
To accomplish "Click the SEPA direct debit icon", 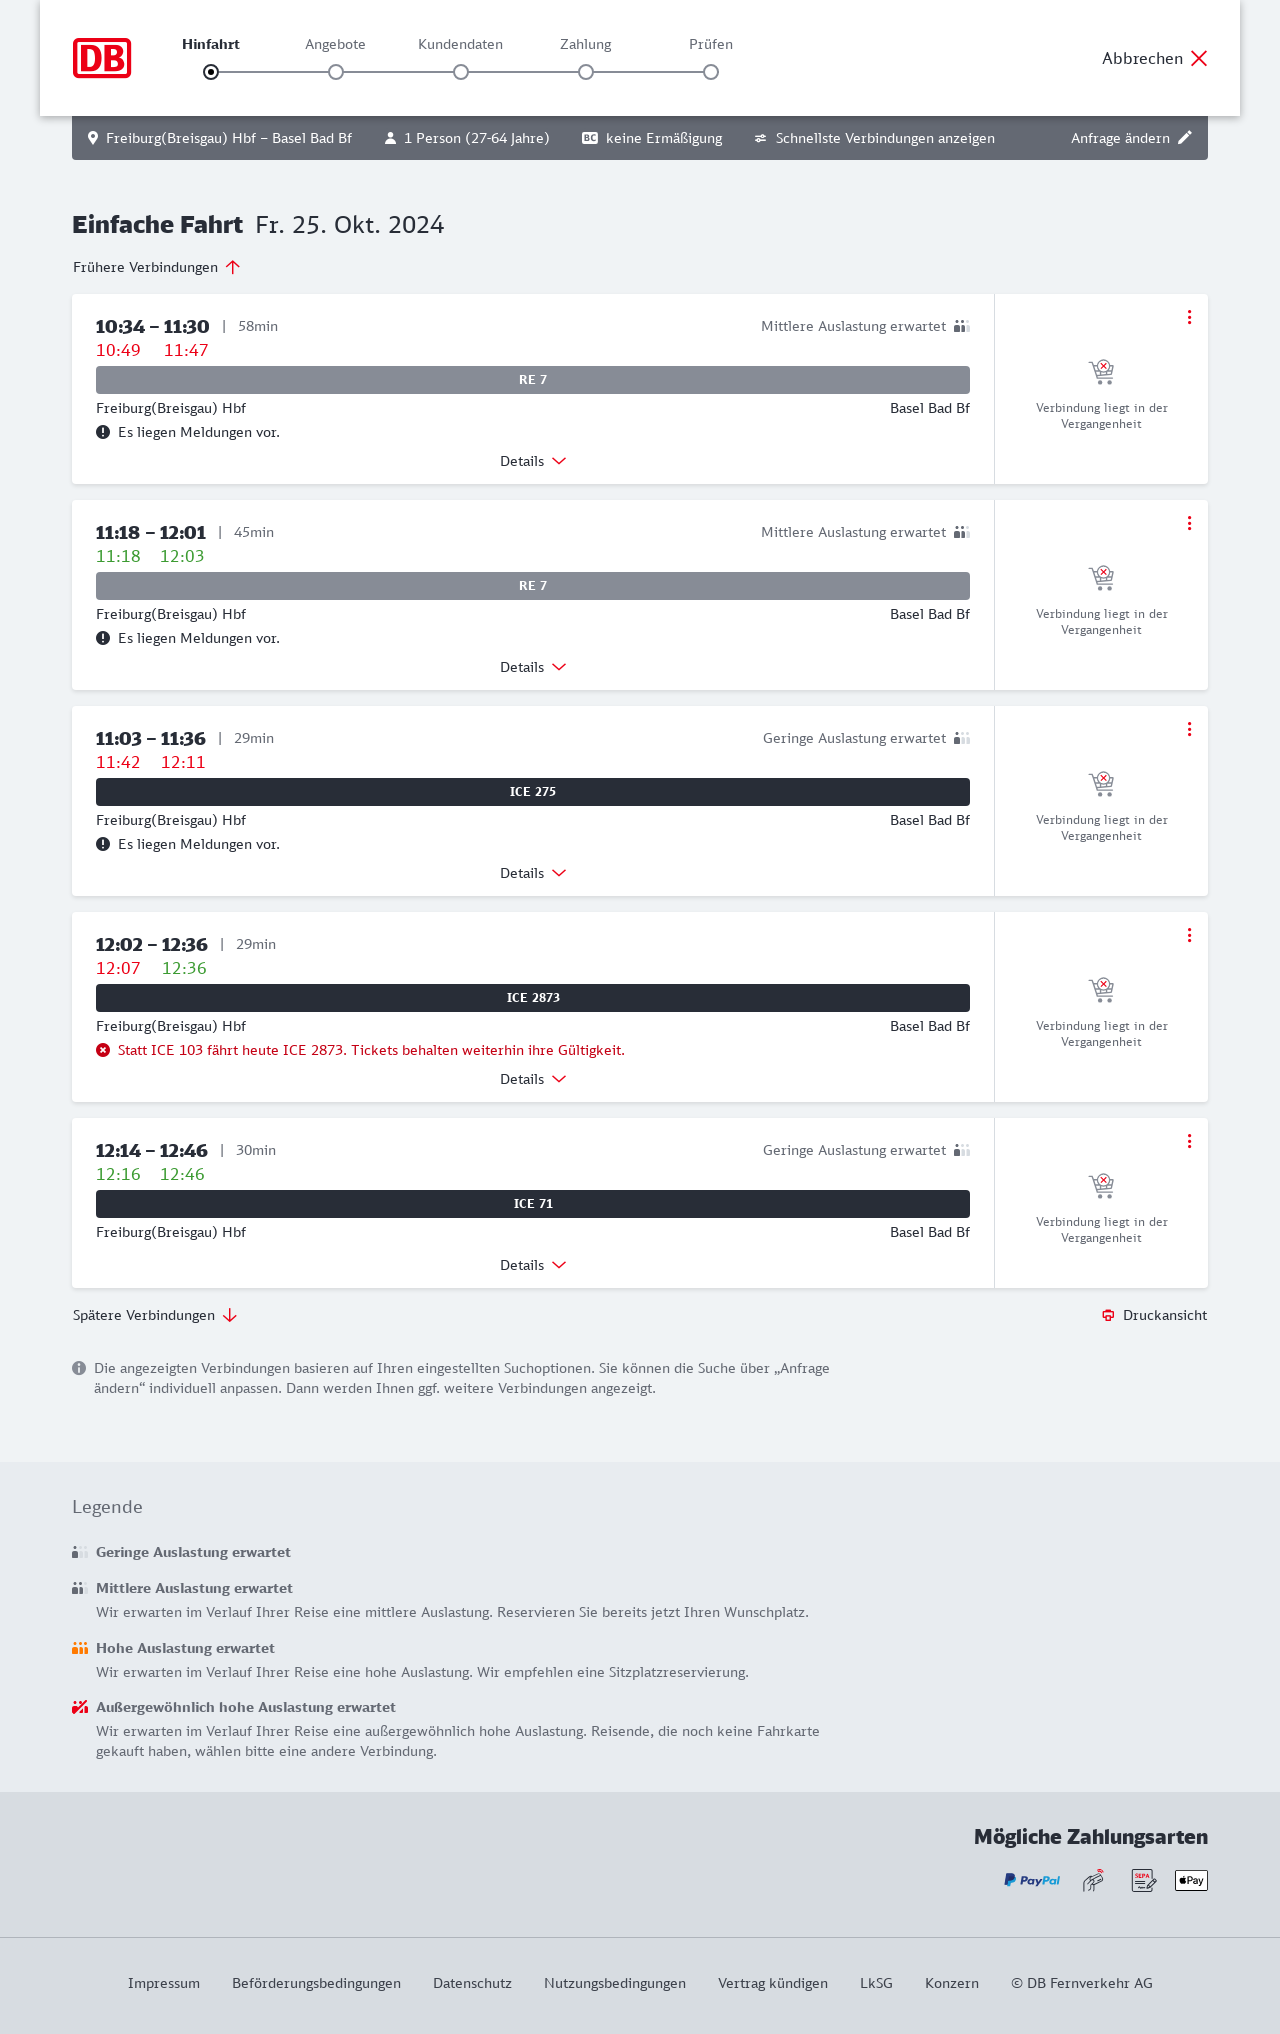I will (x=1143, y=1880).
